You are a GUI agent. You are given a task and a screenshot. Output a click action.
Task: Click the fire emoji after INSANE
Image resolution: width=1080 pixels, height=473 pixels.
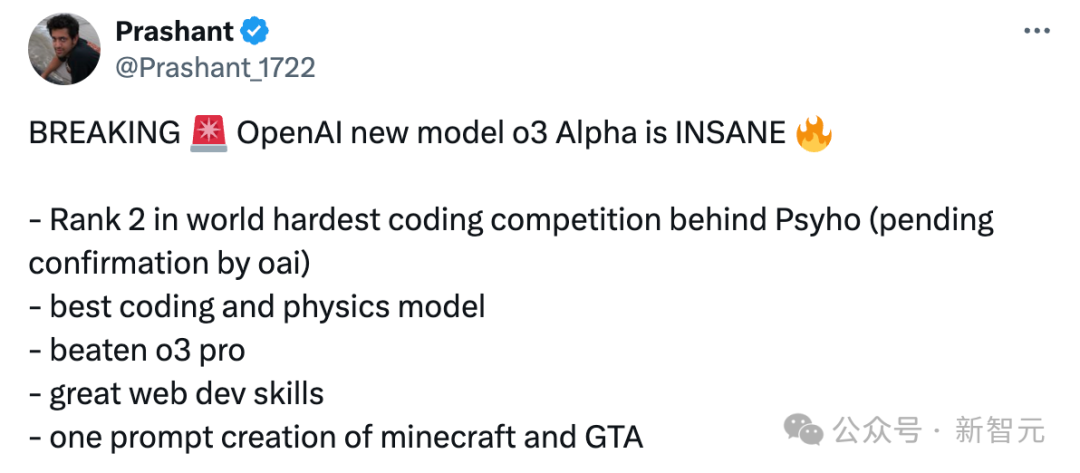click(x=813, y=134)
